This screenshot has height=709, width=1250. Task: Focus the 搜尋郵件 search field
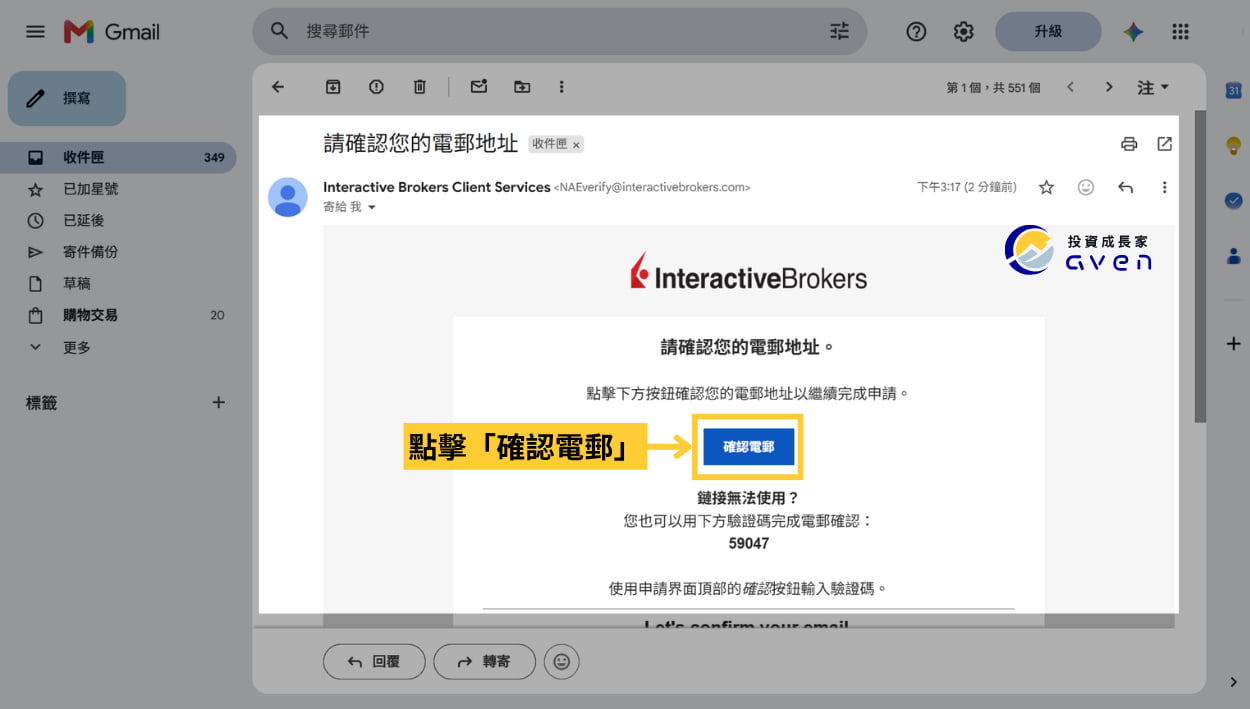pyautogui.click(x=560, y=32)
